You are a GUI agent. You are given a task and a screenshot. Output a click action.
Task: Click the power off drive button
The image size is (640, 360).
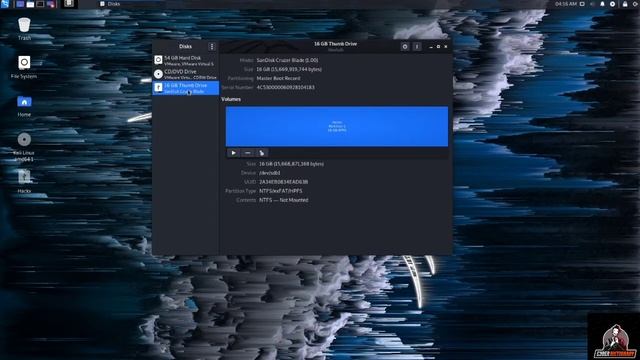coord(404,47)
